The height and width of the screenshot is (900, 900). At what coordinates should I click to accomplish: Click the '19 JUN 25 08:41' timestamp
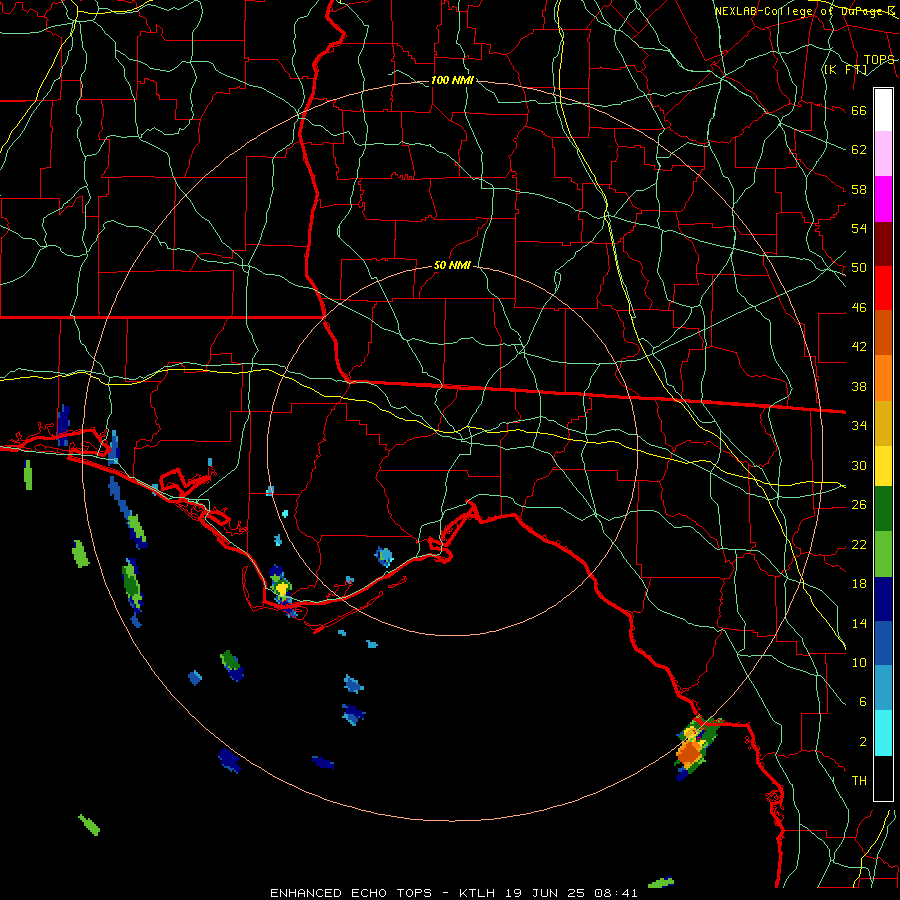[571, 893]
